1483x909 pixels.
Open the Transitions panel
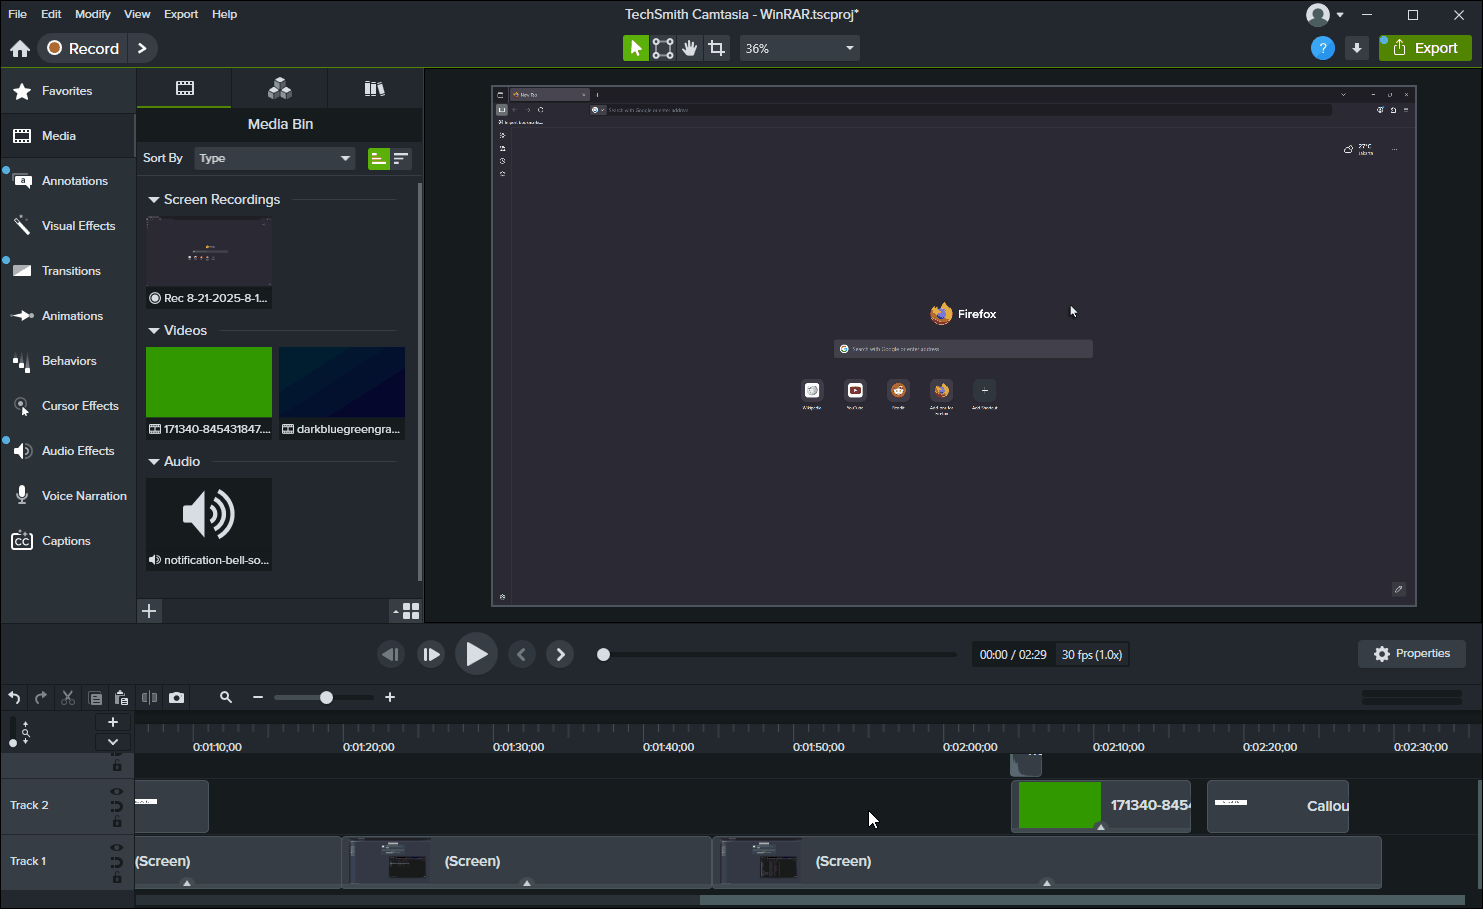71,270
